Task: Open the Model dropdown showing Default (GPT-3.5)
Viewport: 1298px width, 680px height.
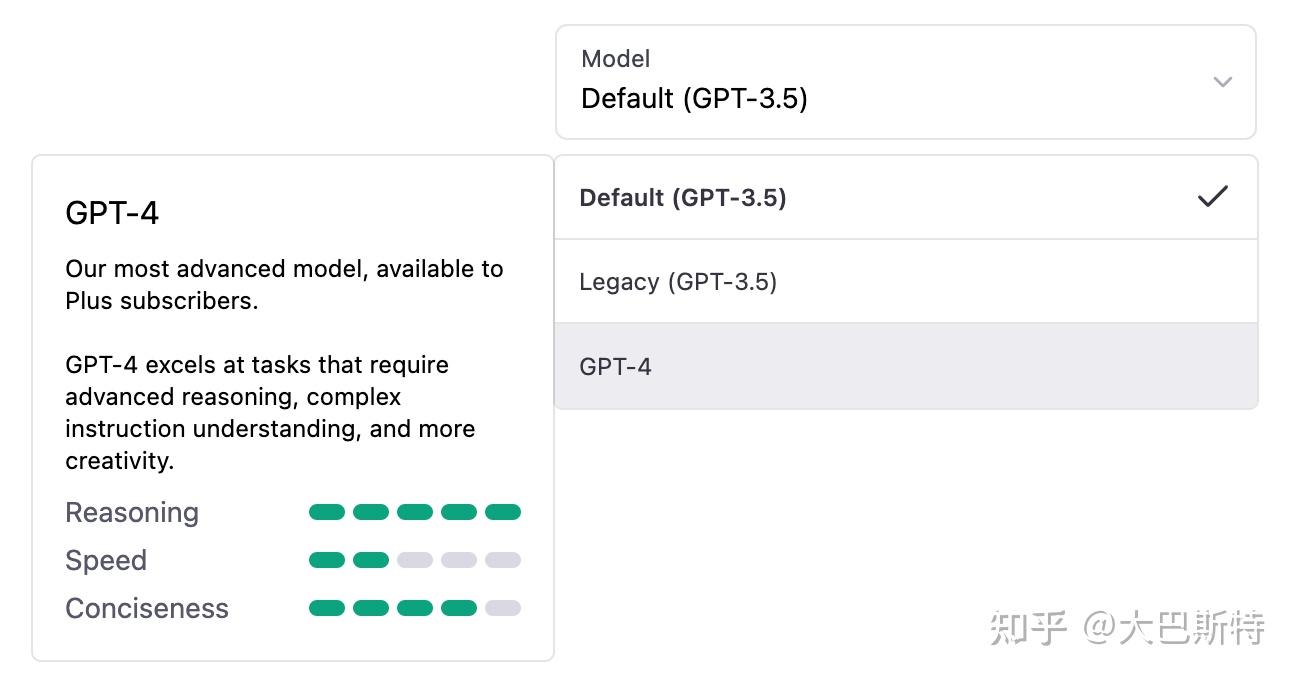Action: pos(905,82)
